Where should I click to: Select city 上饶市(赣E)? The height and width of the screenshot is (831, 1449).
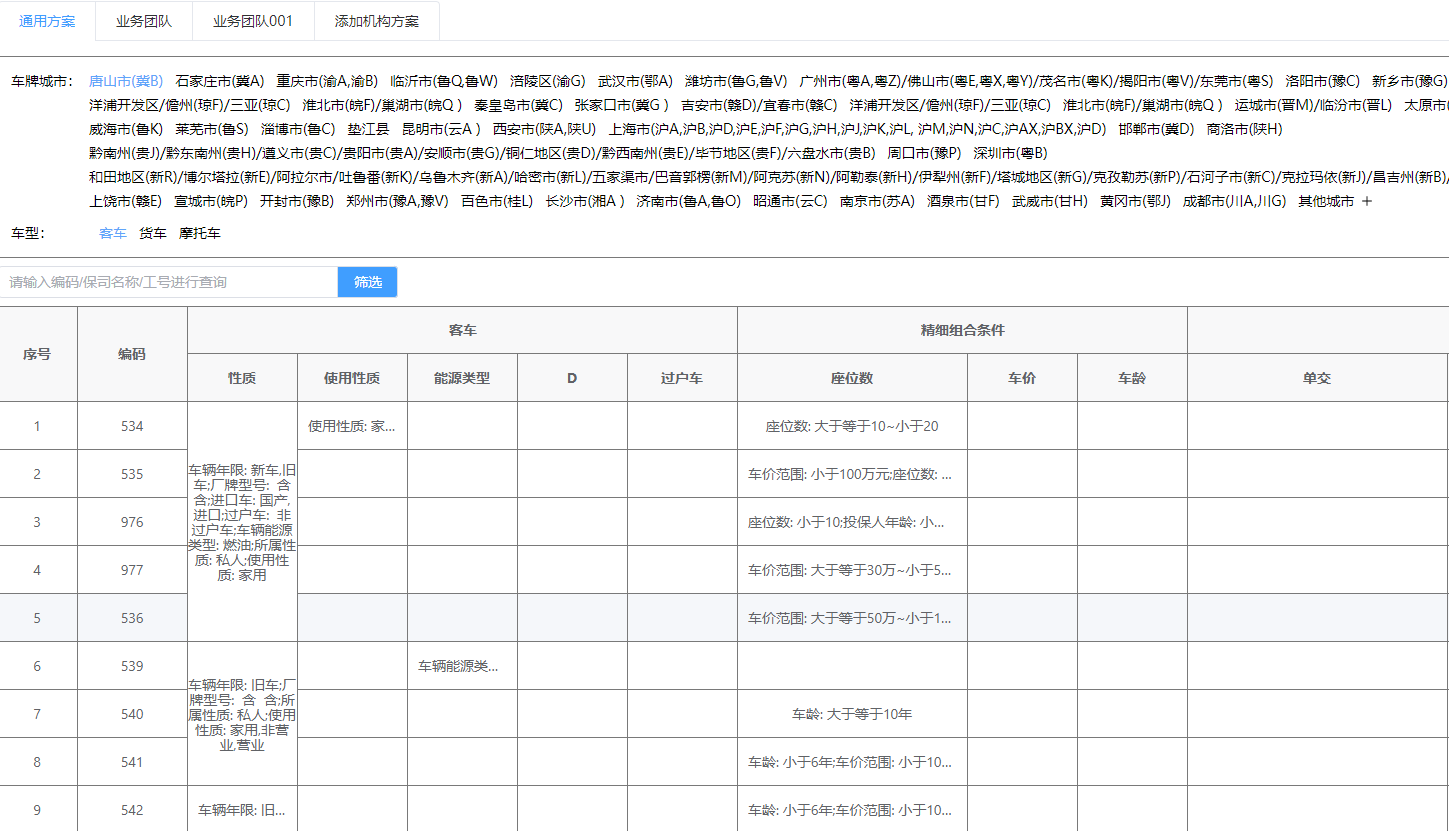(126, 201)
